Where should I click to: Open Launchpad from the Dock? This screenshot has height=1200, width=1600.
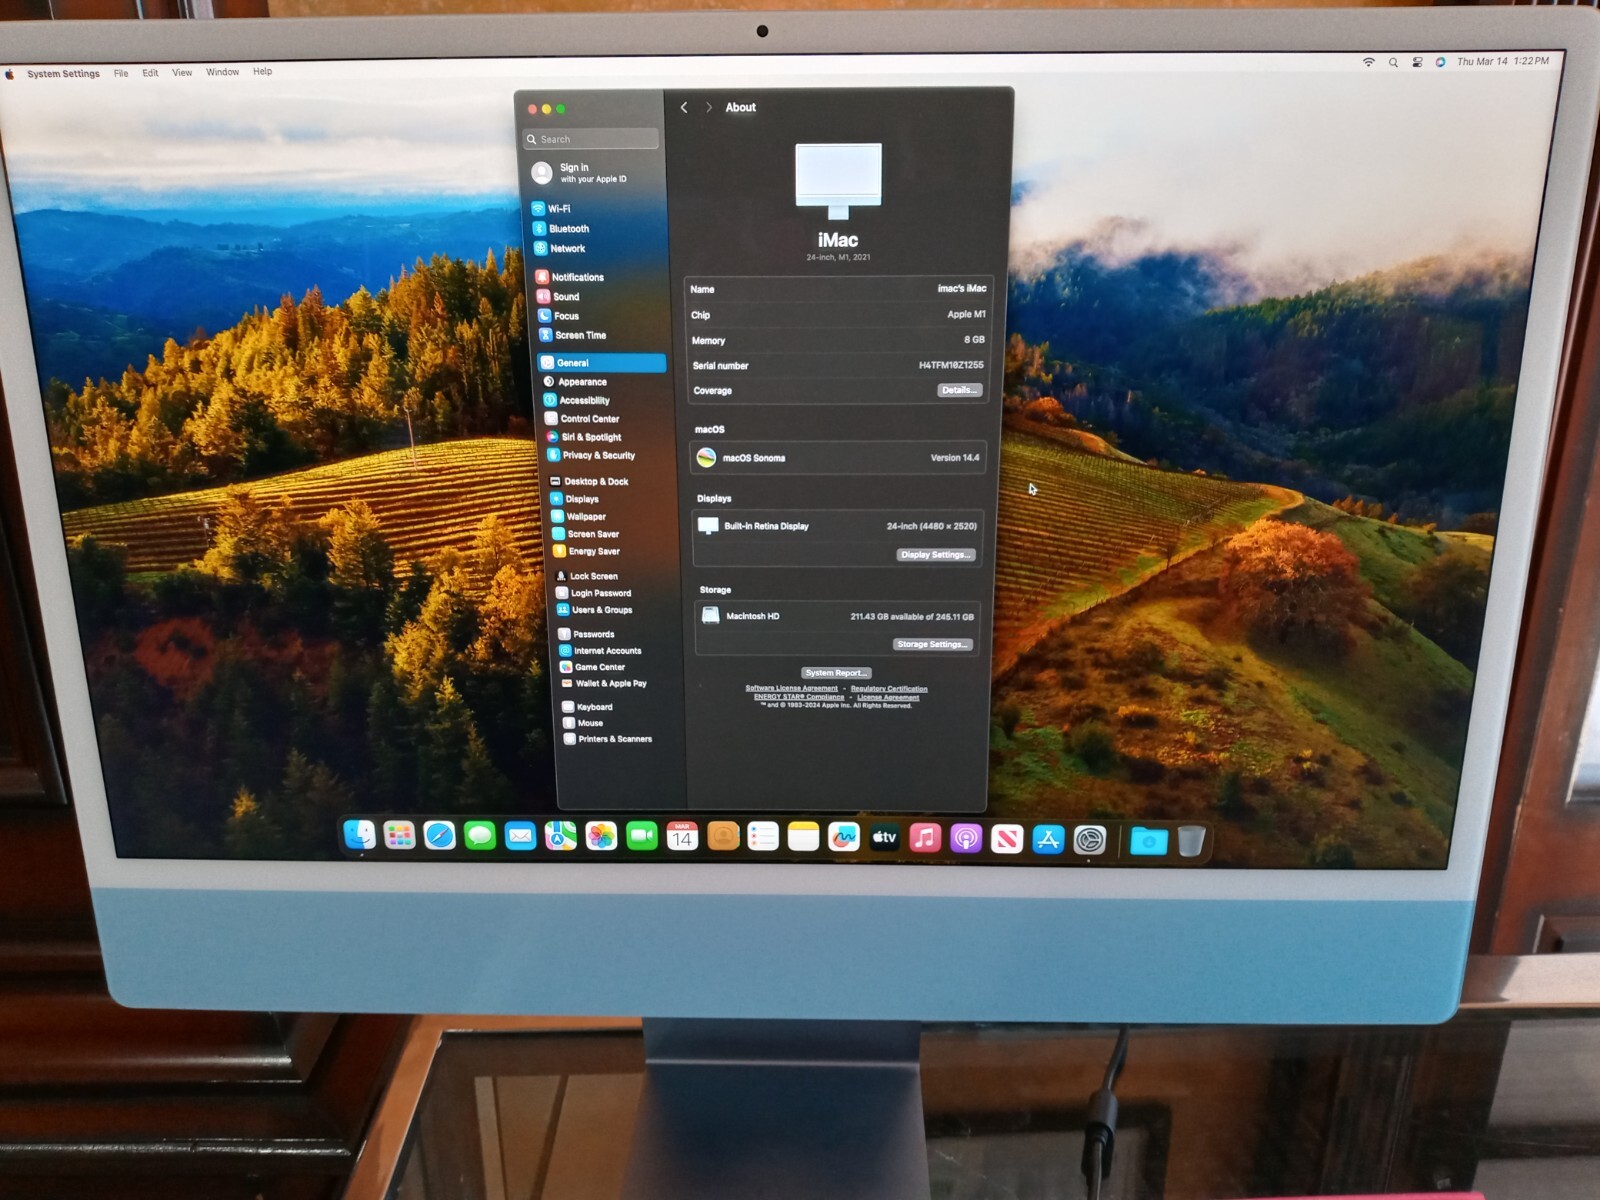399,835
